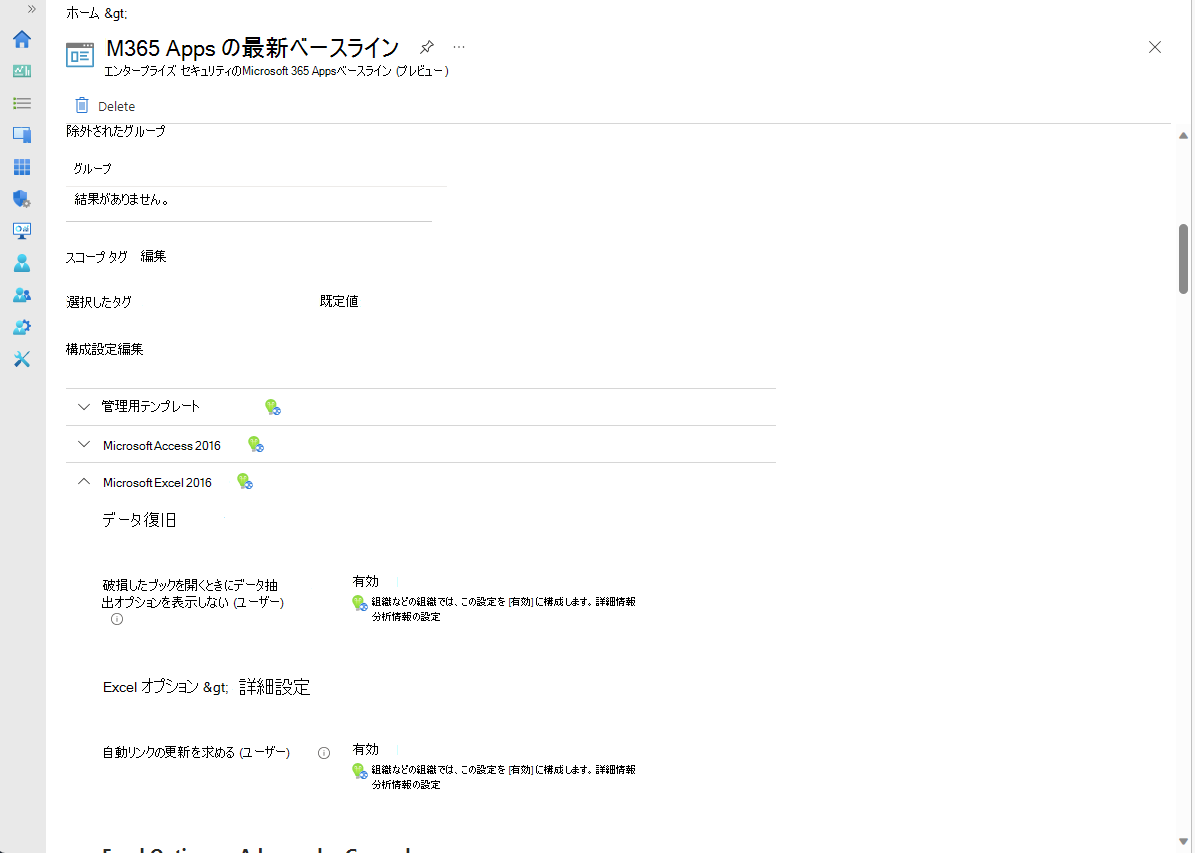The width and height of the screenshot is (1195, 853).
Task: Close the baseline blade with X
Action: pyautogui.click(x=1155, y=47)
